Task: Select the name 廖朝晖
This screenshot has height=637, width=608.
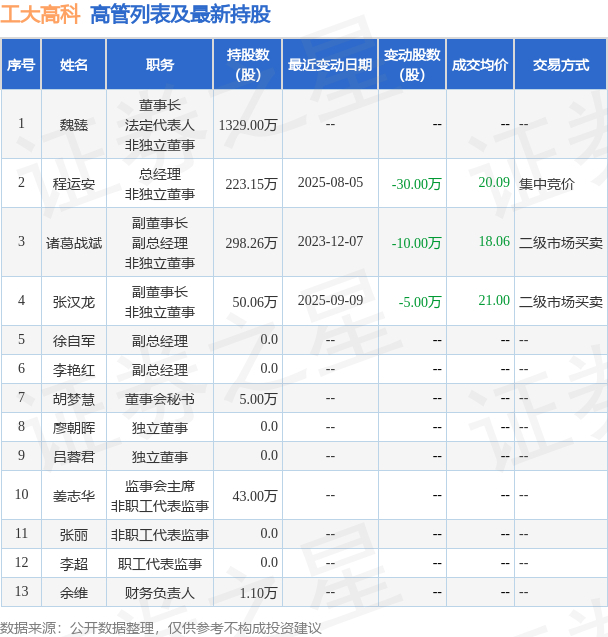Action: pyautogui.click(x=74, y=427)
